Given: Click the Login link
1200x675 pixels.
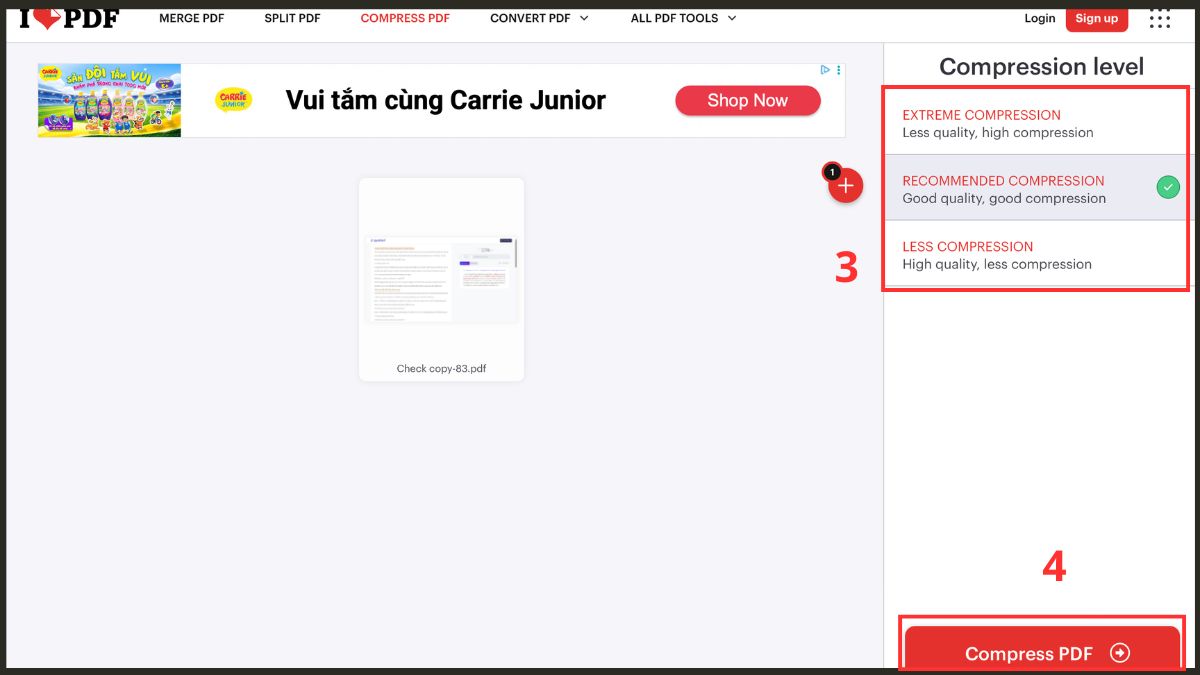Looking at the screenshot, I should 1040,18.
